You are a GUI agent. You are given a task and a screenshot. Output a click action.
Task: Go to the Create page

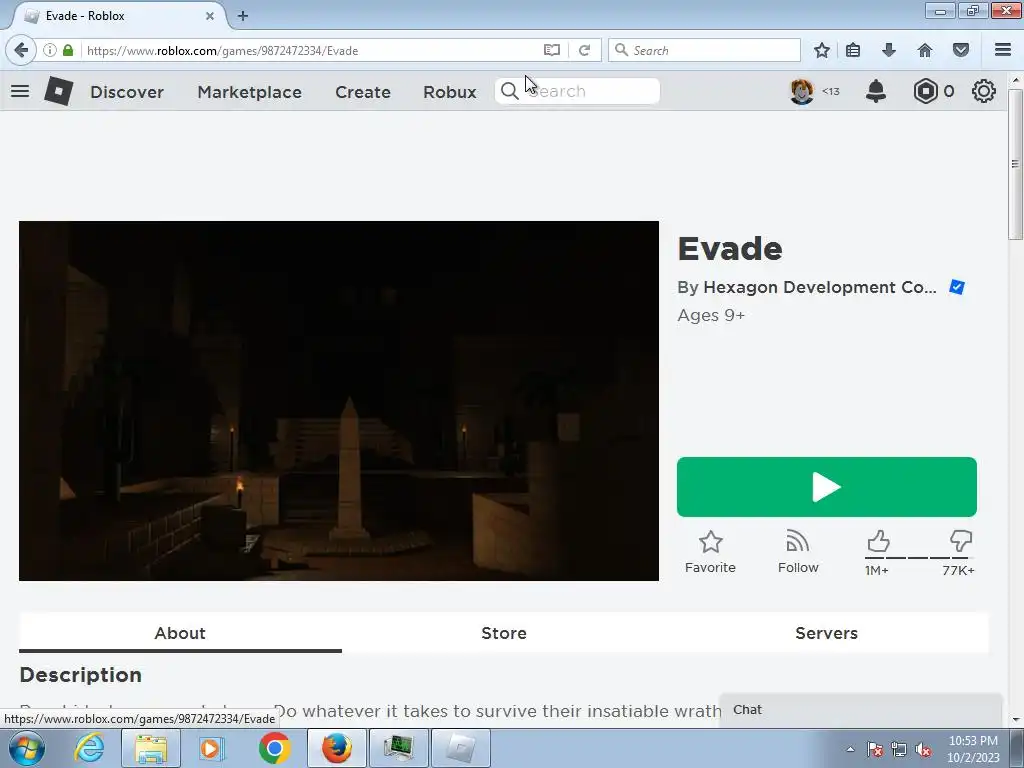(362, 92)
